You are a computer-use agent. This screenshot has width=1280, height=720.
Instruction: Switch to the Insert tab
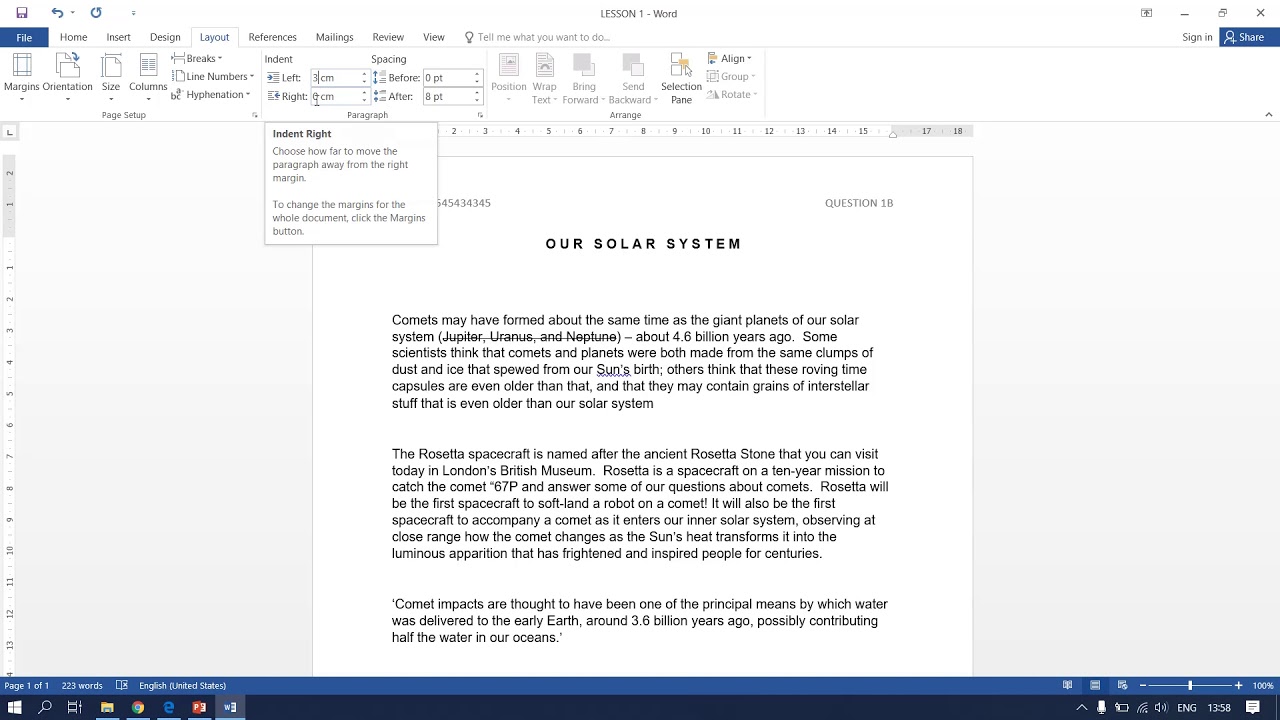click(x=118, y=37)
